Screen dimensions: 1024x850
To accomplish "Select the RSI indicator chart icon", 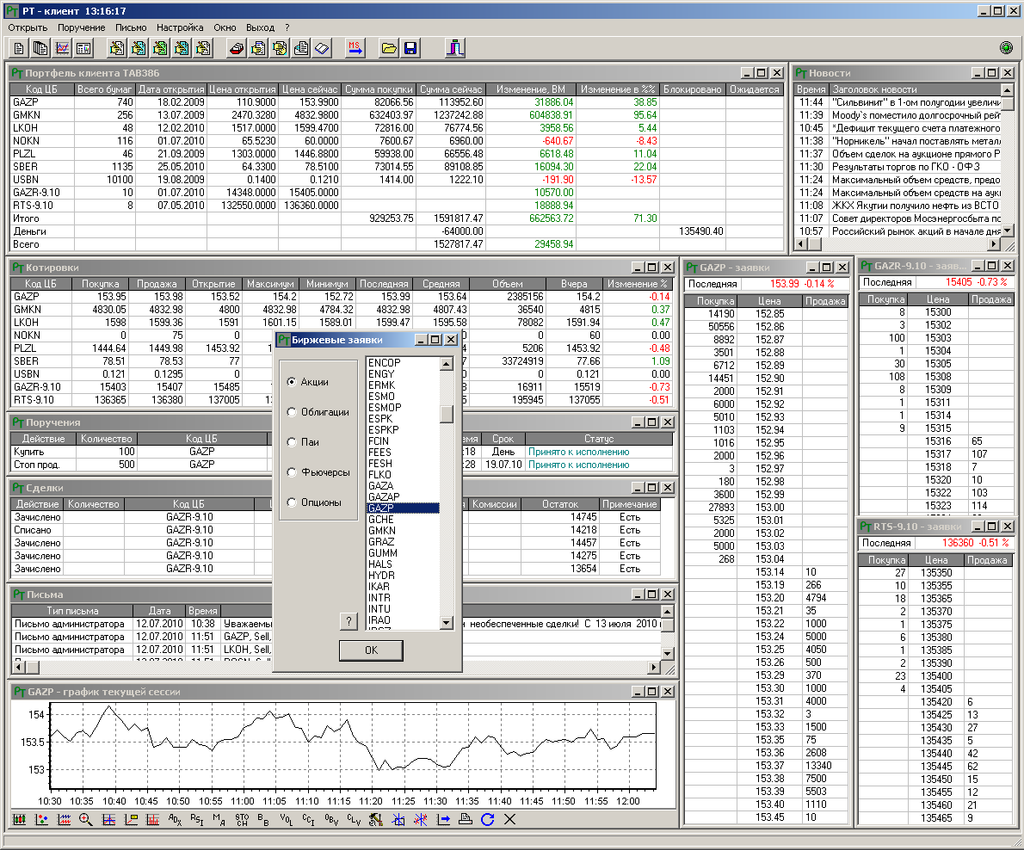I will 197,819.
